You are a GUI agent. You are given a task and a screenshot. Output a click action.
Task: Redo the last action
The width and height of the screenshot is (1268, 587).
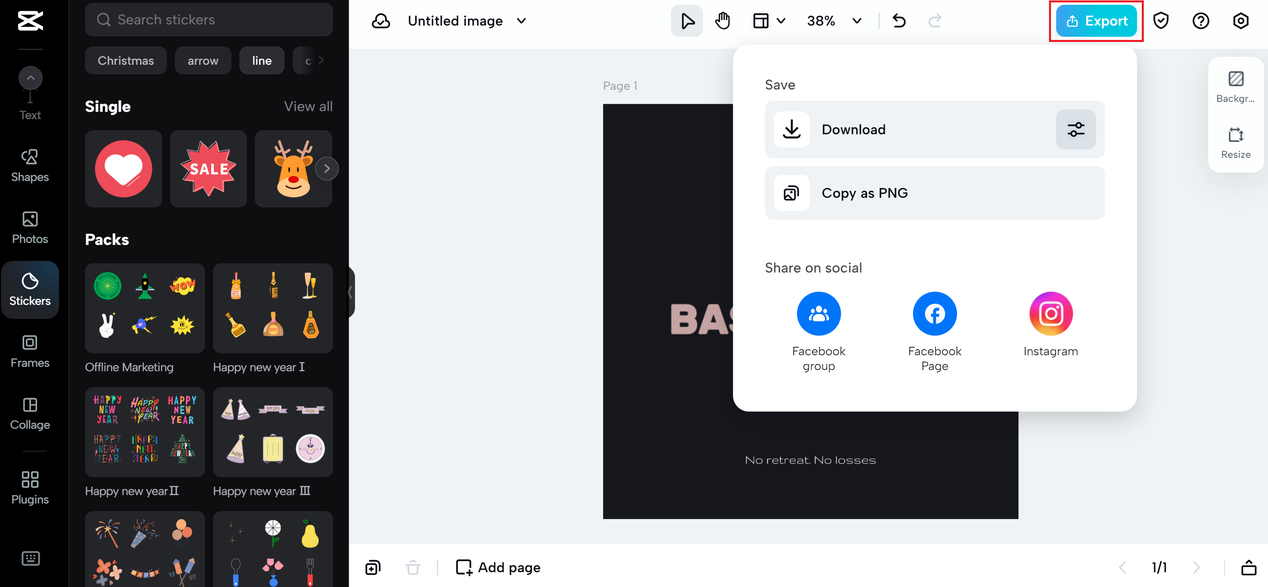coord(935,21)
